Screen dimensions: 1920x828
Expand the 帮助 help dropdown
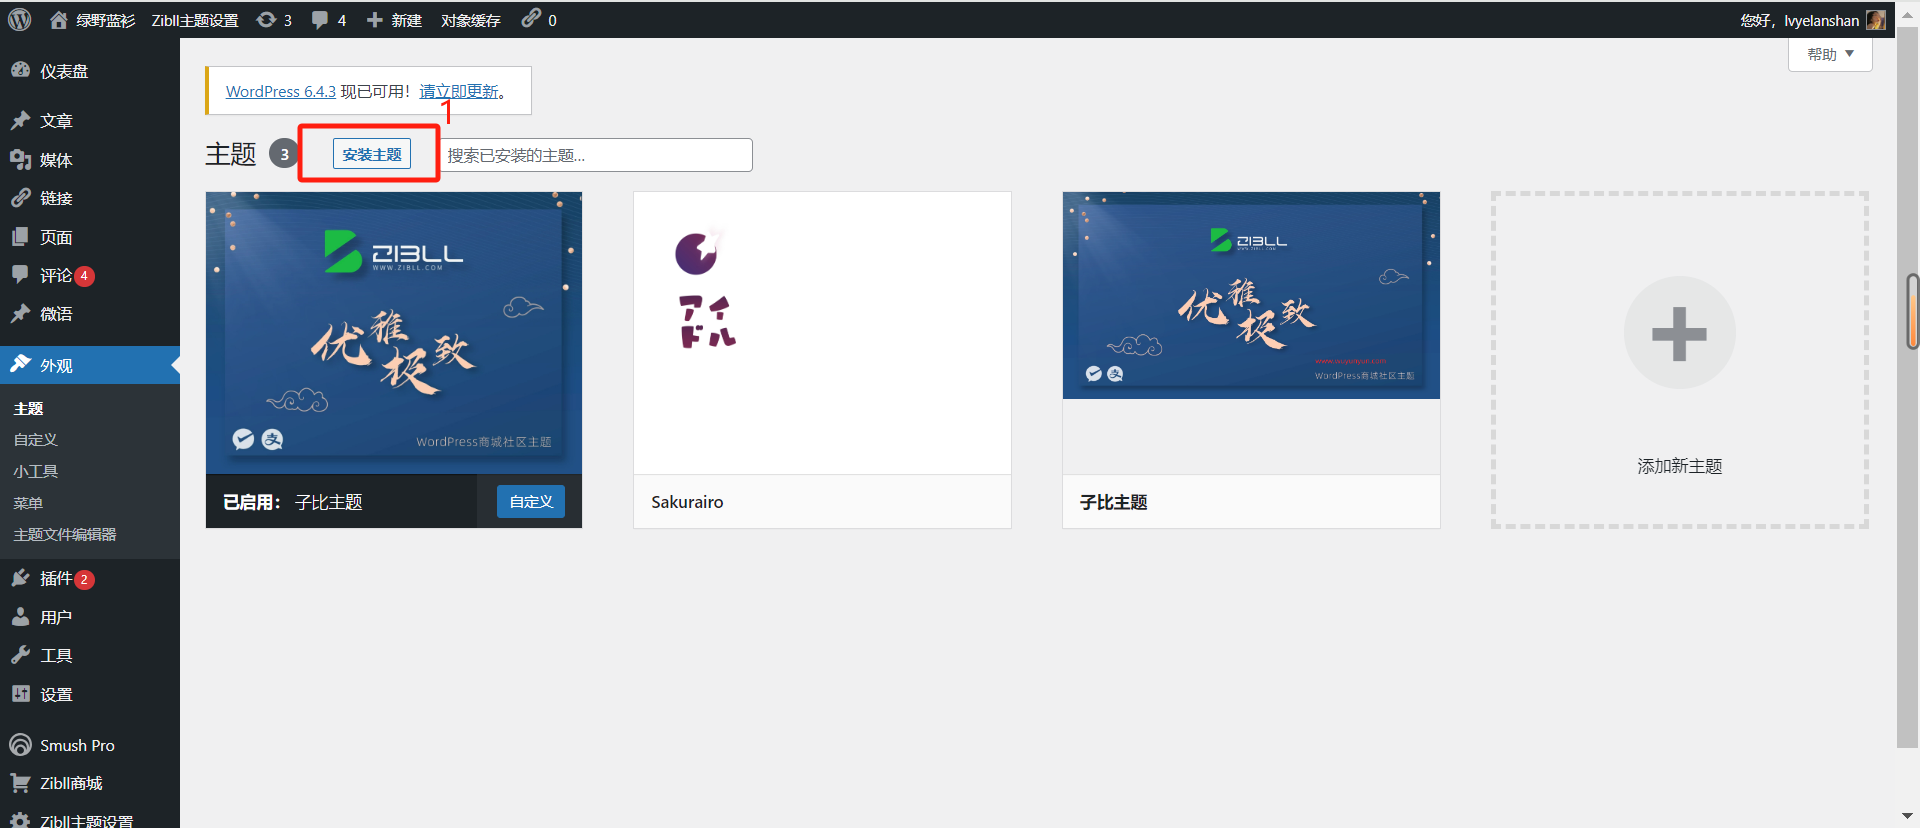(x=1829, y=54)
